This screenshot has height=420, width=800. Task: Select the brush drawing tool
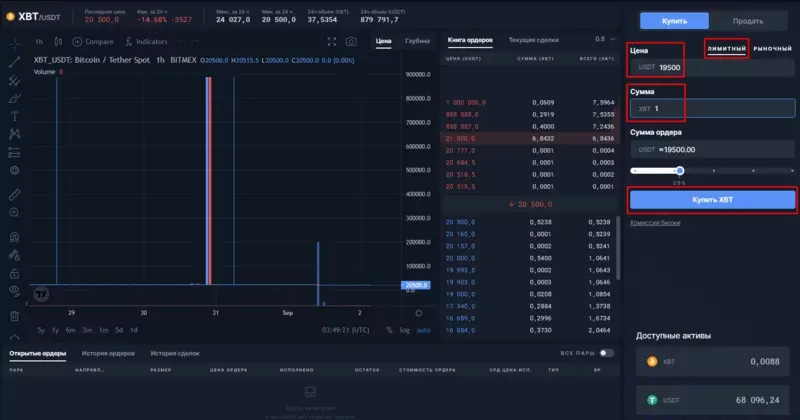coord(14,98)
